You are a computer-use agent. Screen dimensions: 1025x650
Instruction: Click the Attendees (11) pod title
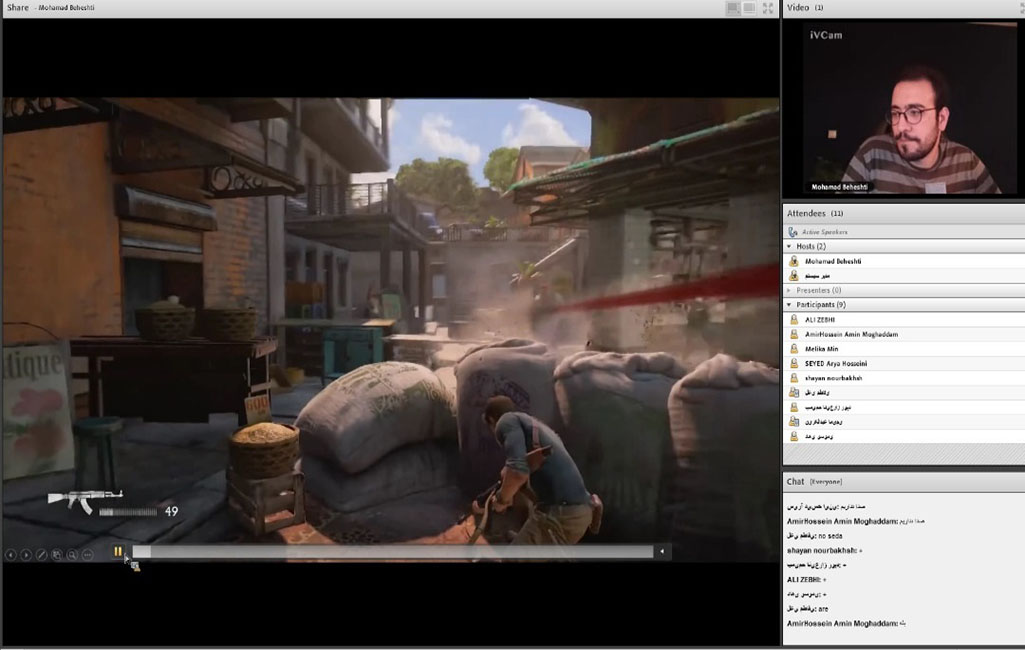(x=815, y=213)
